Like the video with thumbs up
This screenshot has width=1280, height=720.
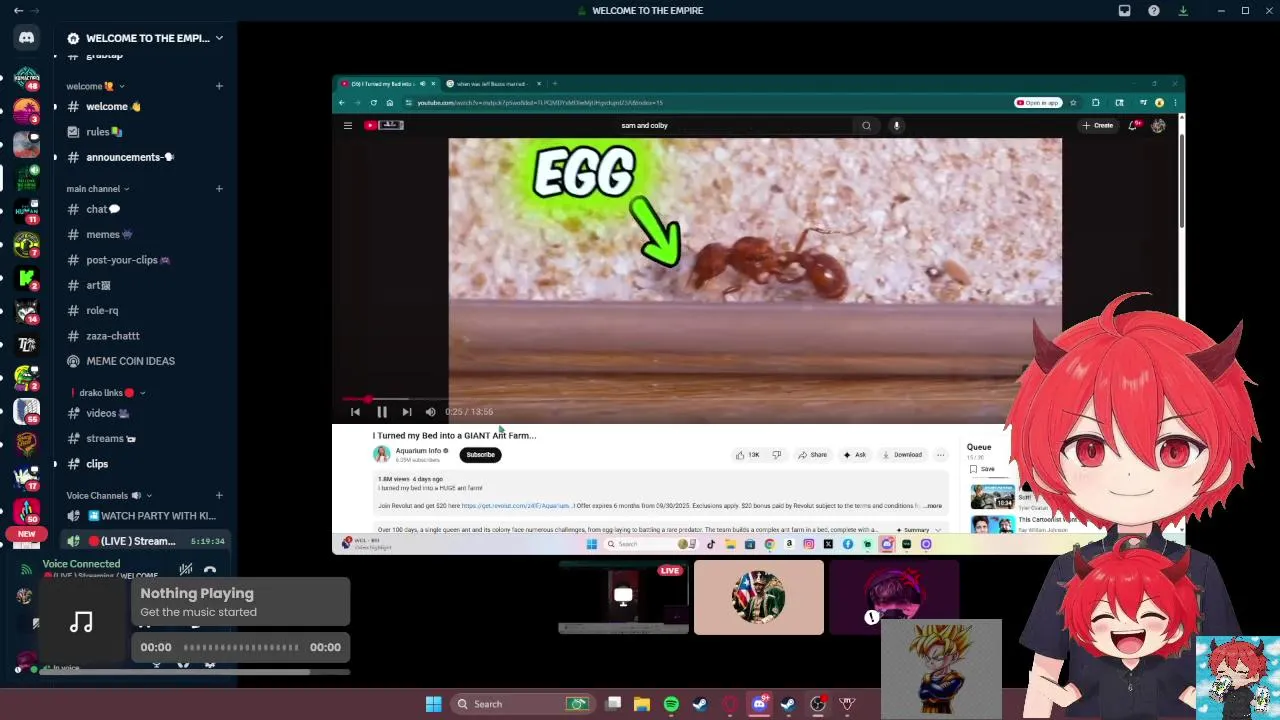747,455
